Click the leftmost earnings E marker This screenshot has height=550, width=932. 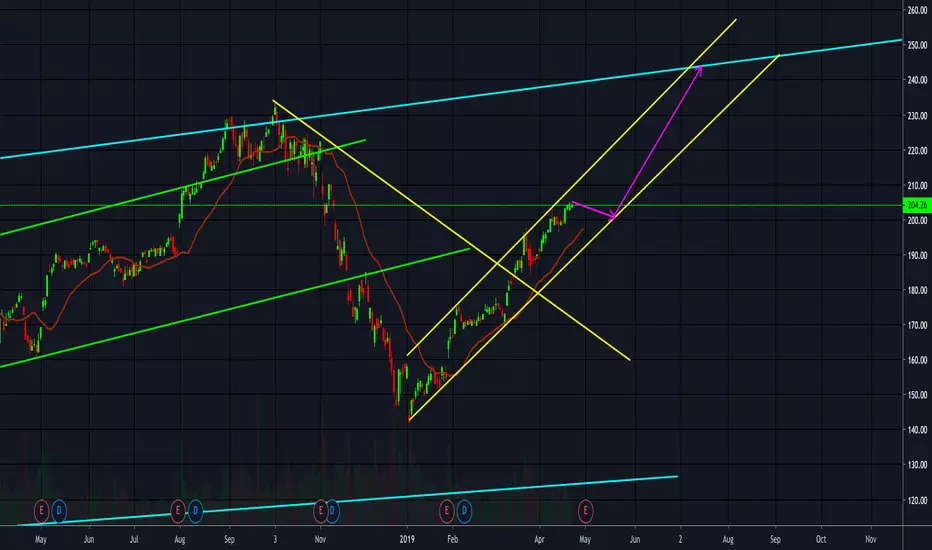click(41, 511)
